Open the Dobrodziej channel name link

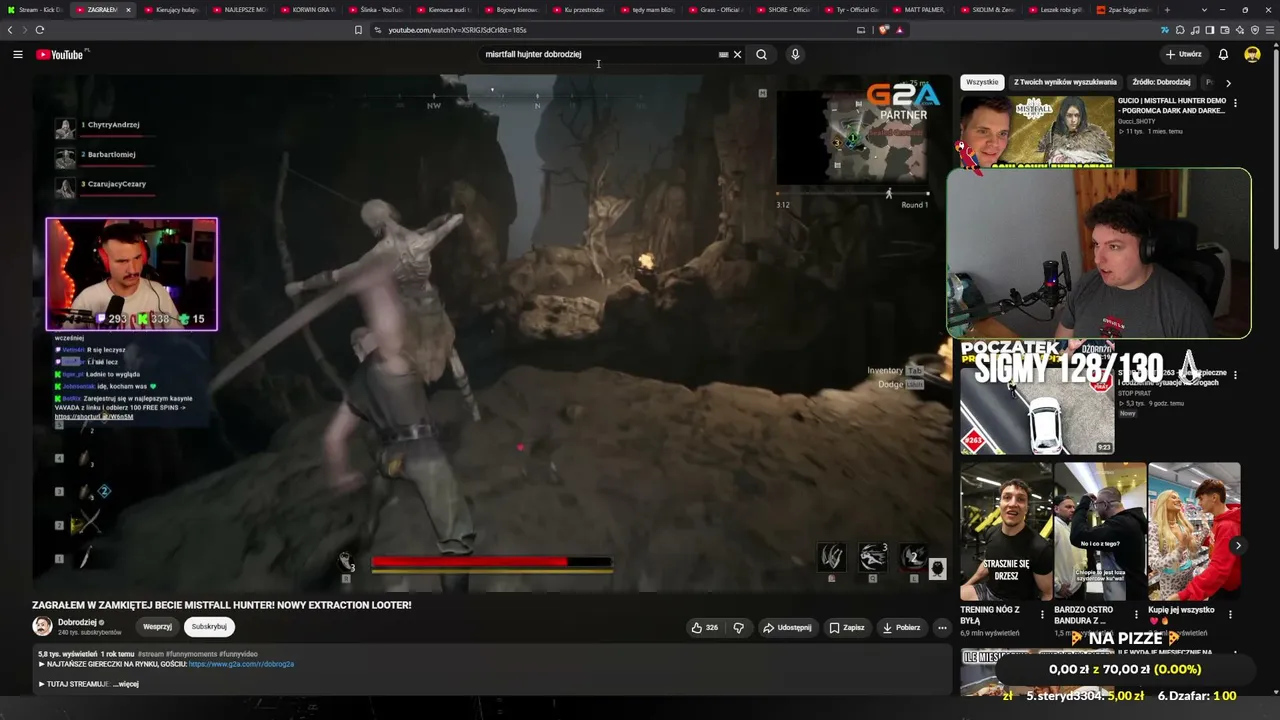click(x=78, y=623)
